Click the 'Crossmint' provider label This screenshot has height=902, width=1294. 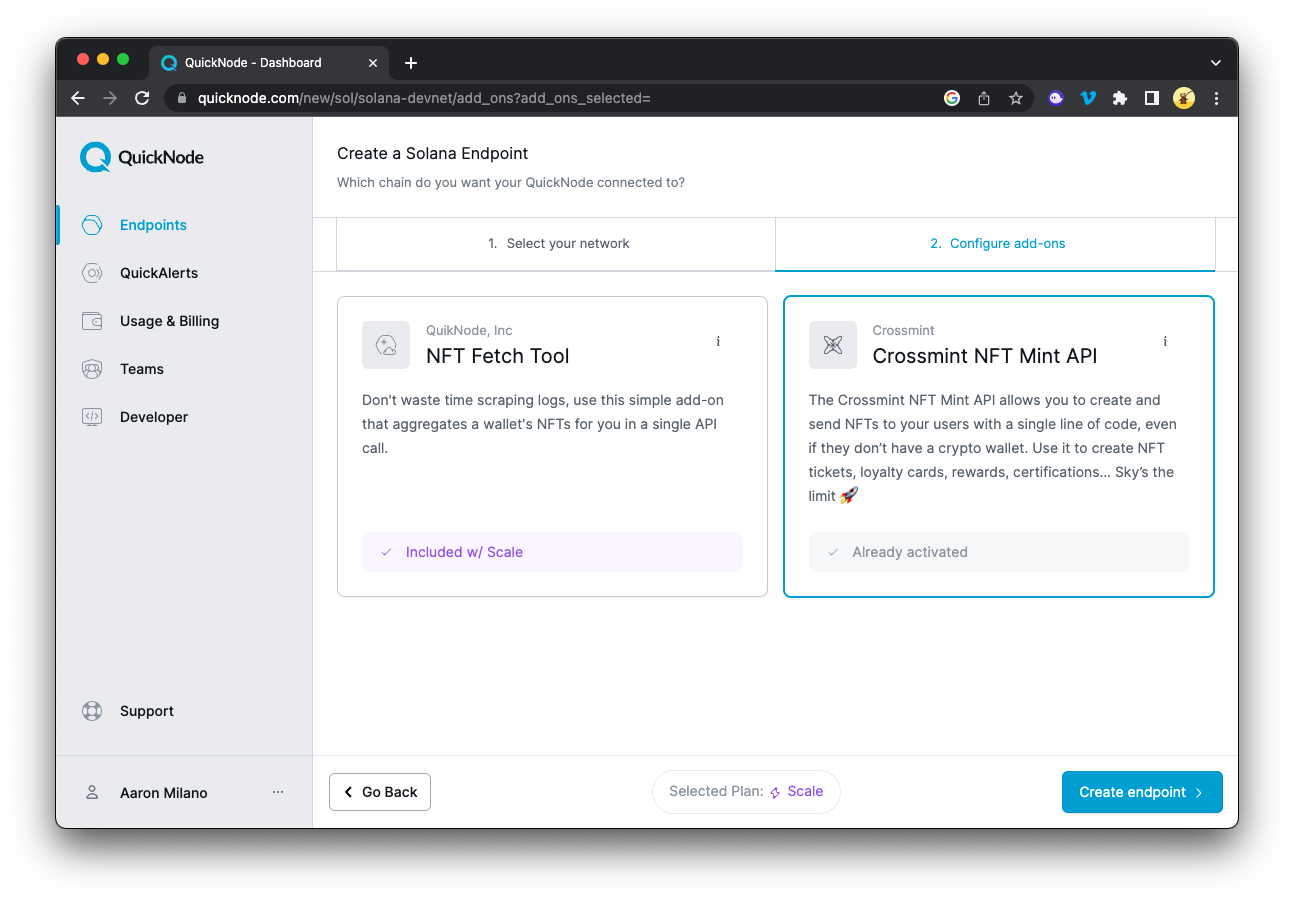(x=904, y=331)
